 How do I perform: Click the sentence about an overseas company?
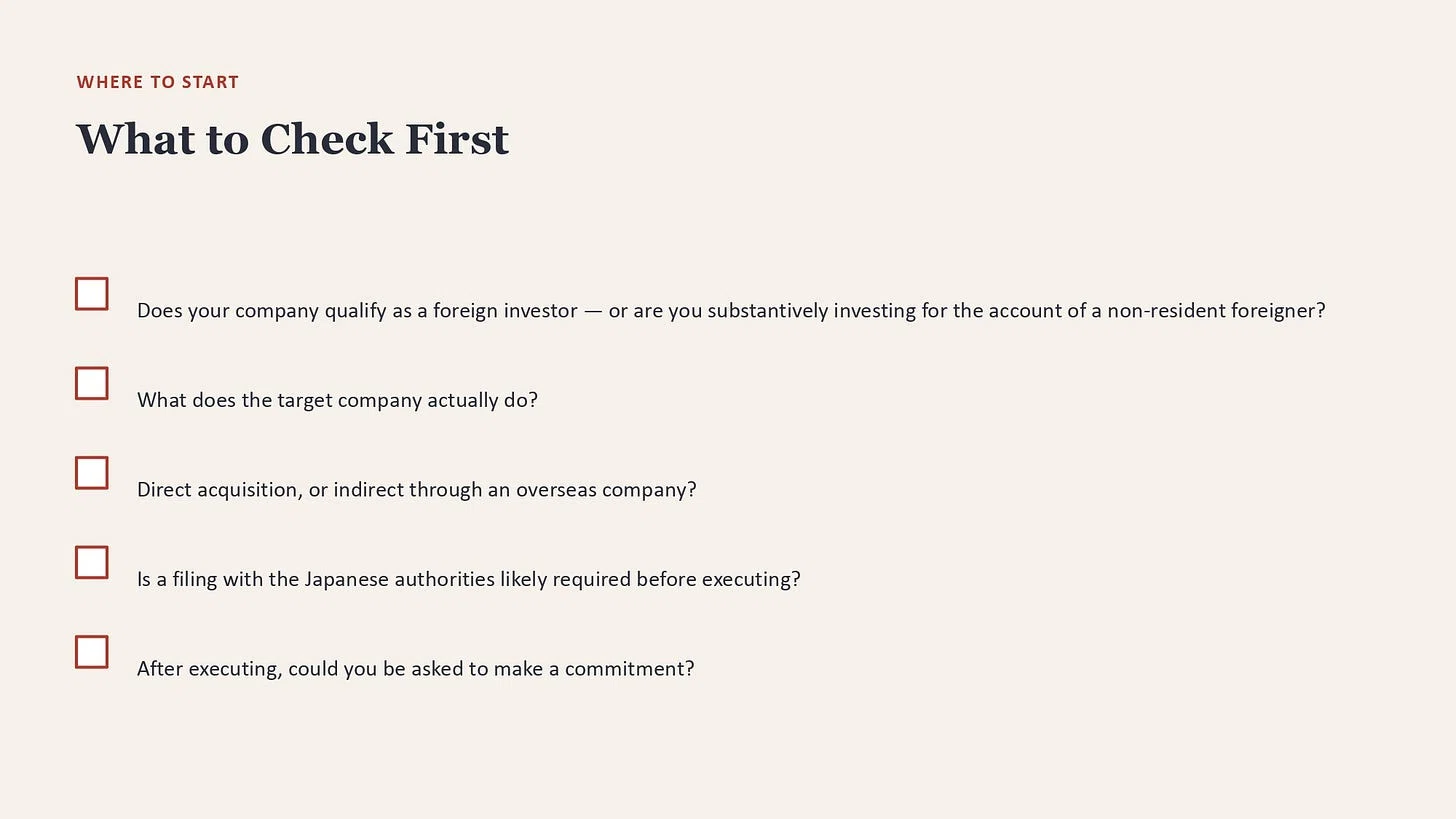[x=416, y=490]
